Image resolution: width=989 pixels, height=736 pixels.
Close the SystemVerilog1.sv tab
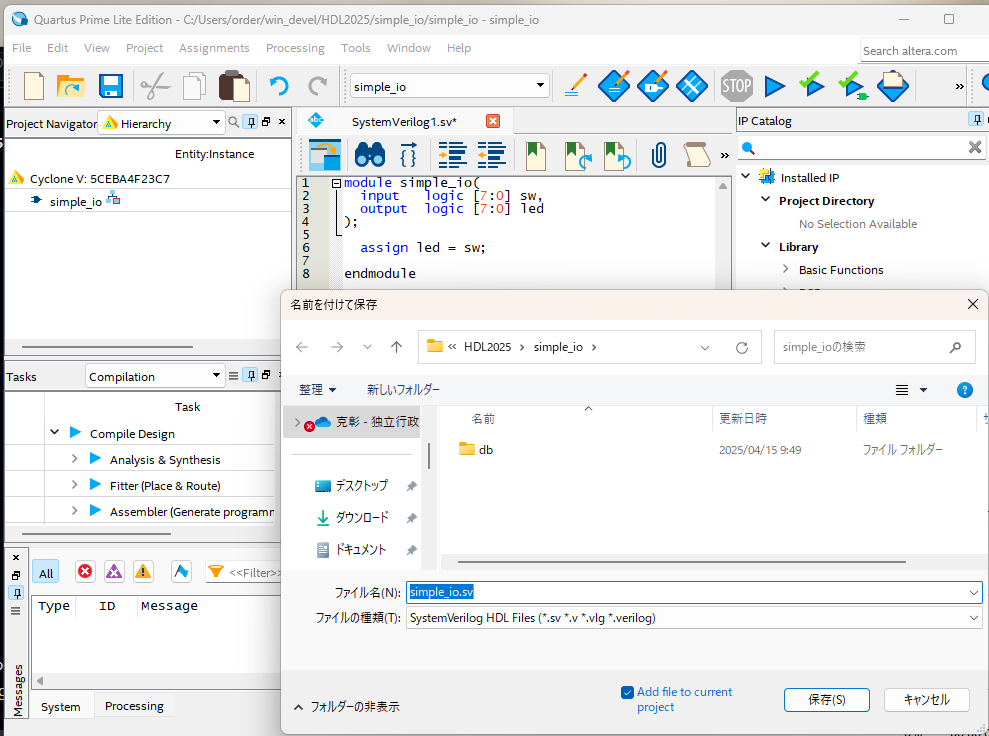pos(493,121)
